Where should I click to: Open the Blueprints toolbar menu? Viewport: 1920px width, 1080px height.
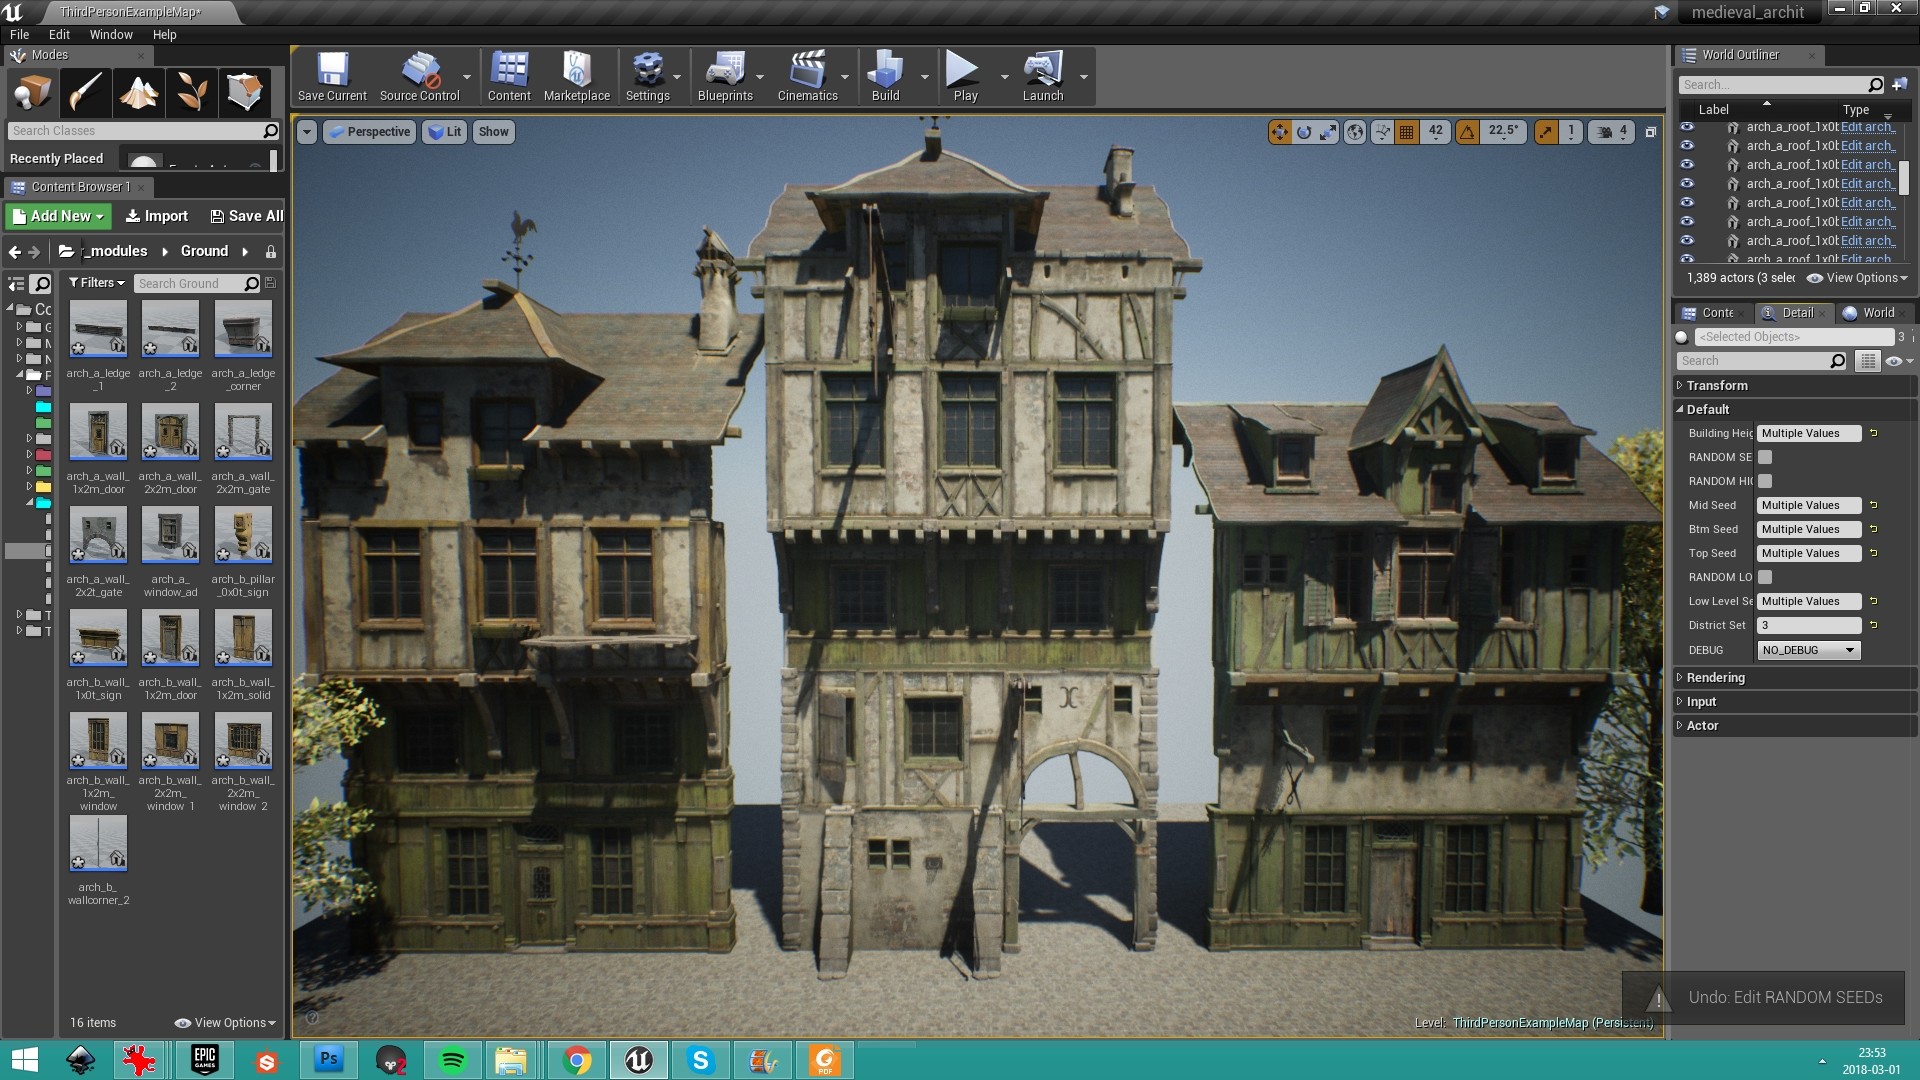coord(725,77)
